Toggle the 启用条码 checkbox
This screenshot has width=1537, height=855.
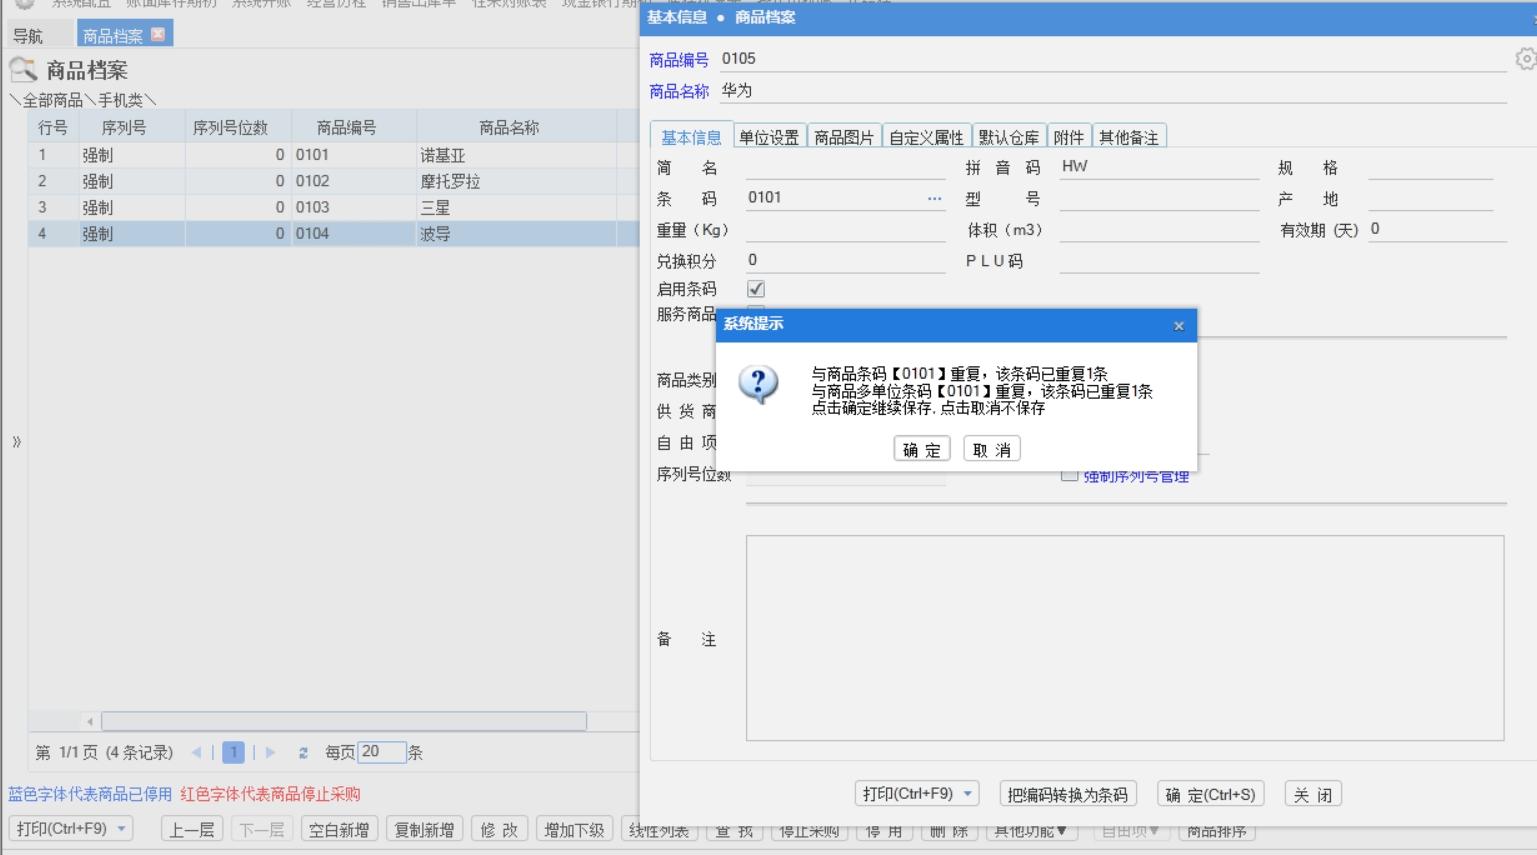pyautogui.click(x=756, y=289)
